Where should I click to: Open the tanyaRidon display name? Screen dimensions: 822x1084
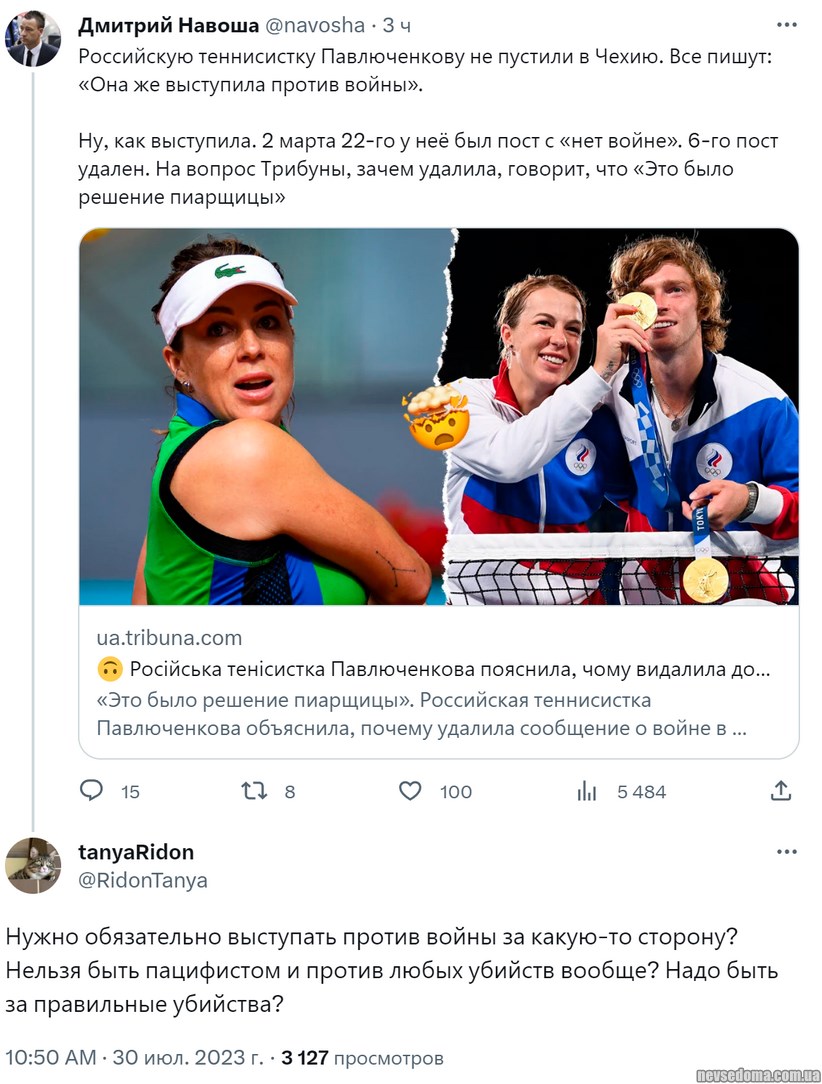(136, 852)
